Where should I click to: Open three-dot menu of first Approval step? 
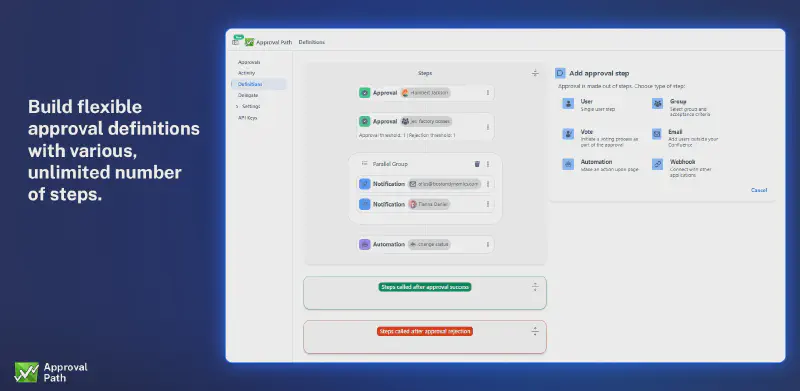click(487, 93)
